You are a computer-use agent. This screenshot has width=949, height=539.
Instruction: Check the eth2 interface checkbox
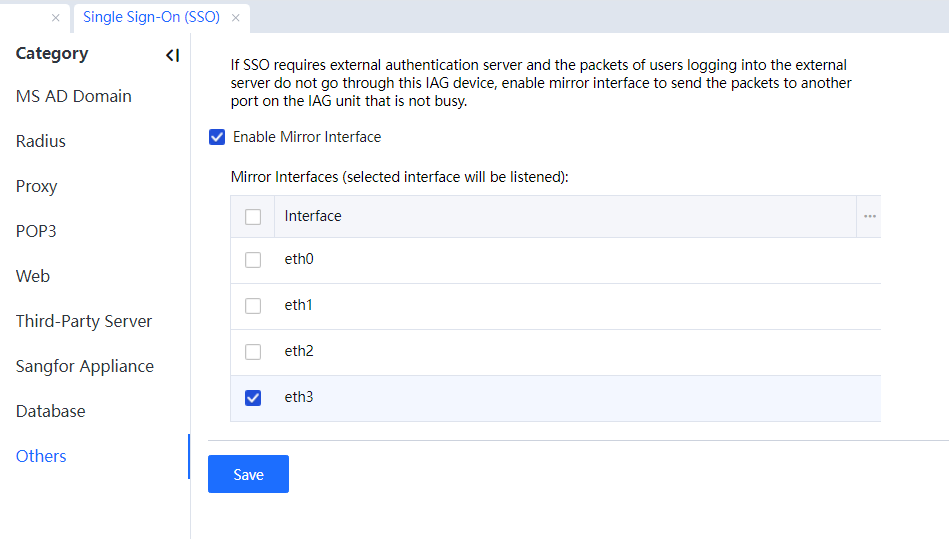tap(253, 352)
